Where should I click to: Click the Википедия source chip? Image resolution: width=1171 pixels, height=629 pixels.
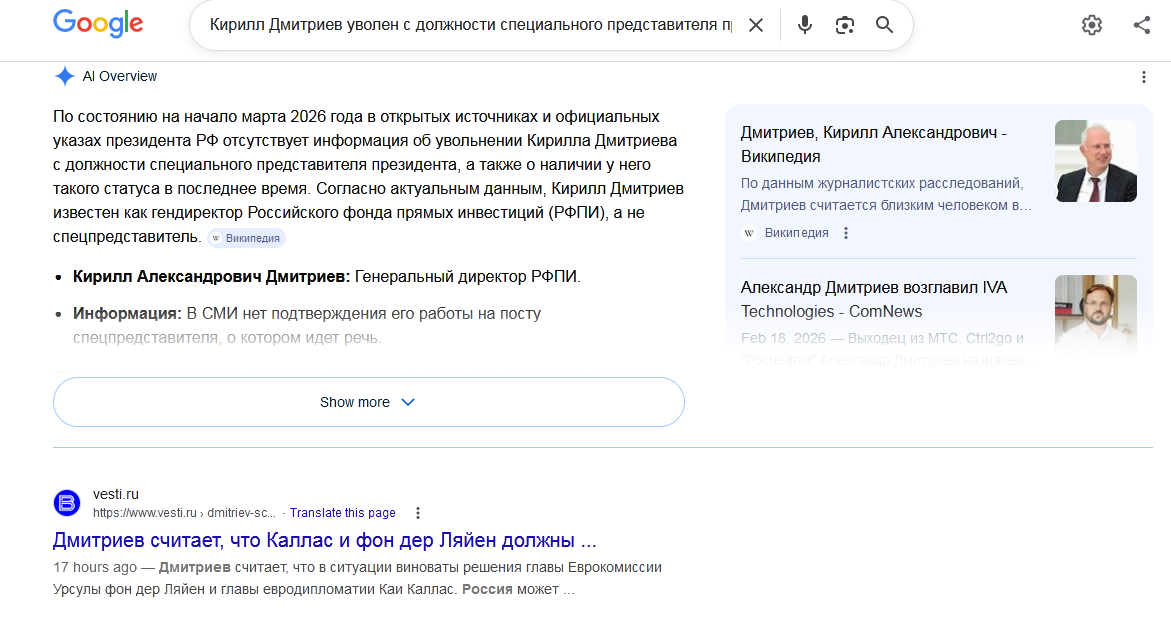click(247, 238)
